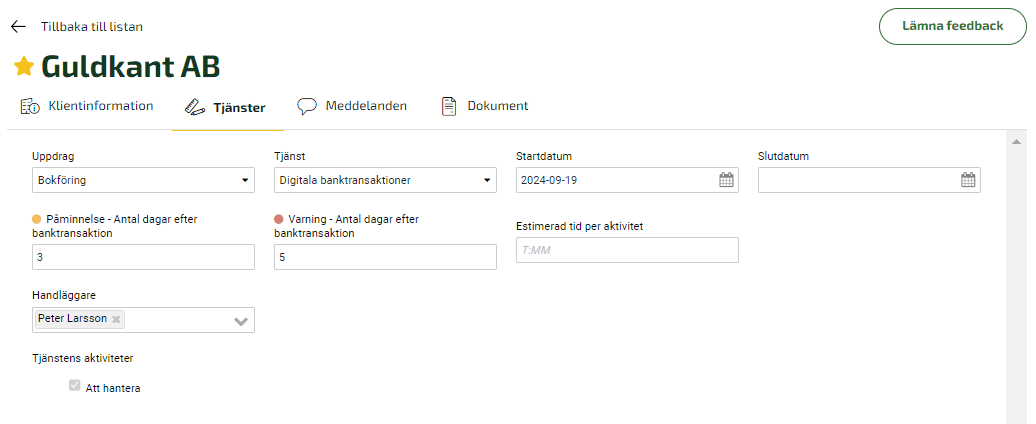Screen dimensions: 1036x424
Task: Open the Tjänst dropdown Digitala banktransaktioner
Action: [385, 180]
